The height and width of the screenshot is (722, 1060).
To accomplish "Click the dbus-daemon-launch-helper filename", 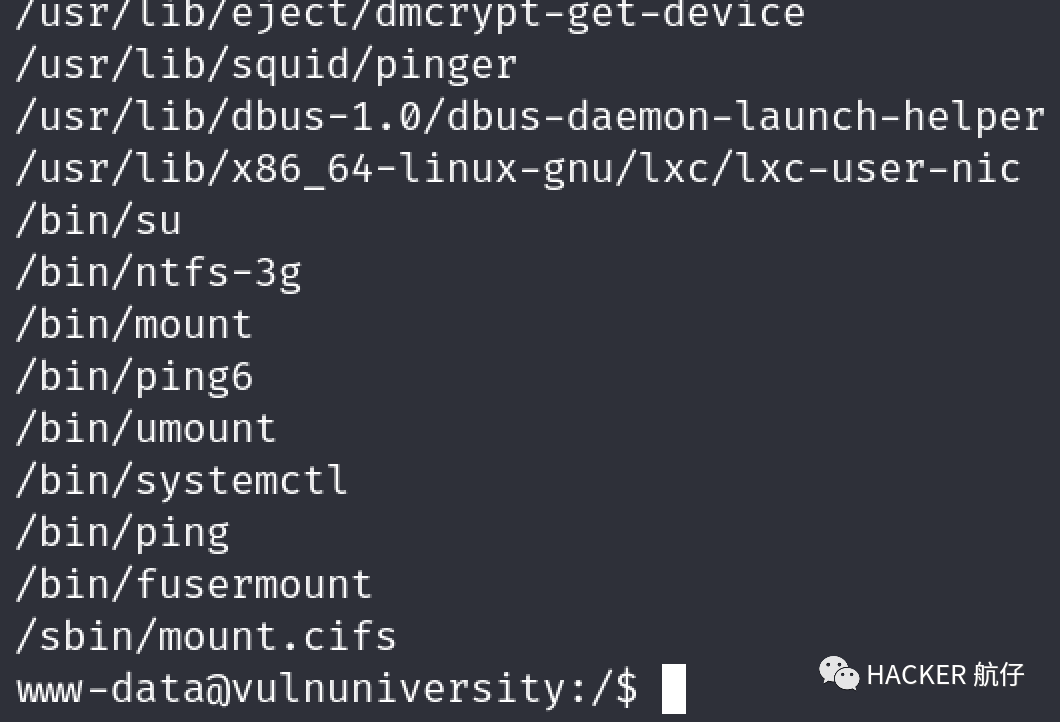I will (x=746, y=117).
